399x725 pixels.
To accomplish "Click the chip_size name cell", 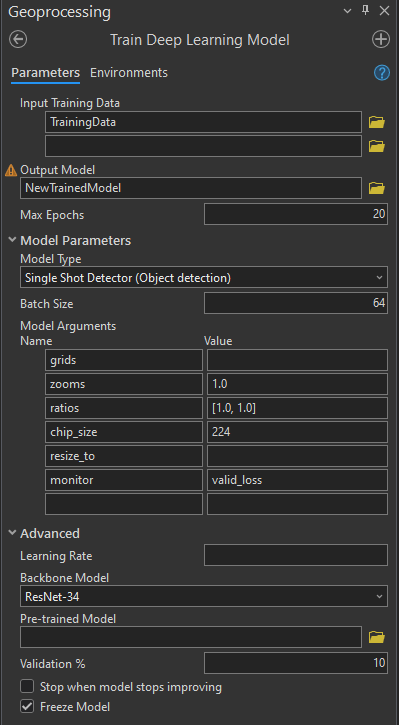I will [124, 432].
